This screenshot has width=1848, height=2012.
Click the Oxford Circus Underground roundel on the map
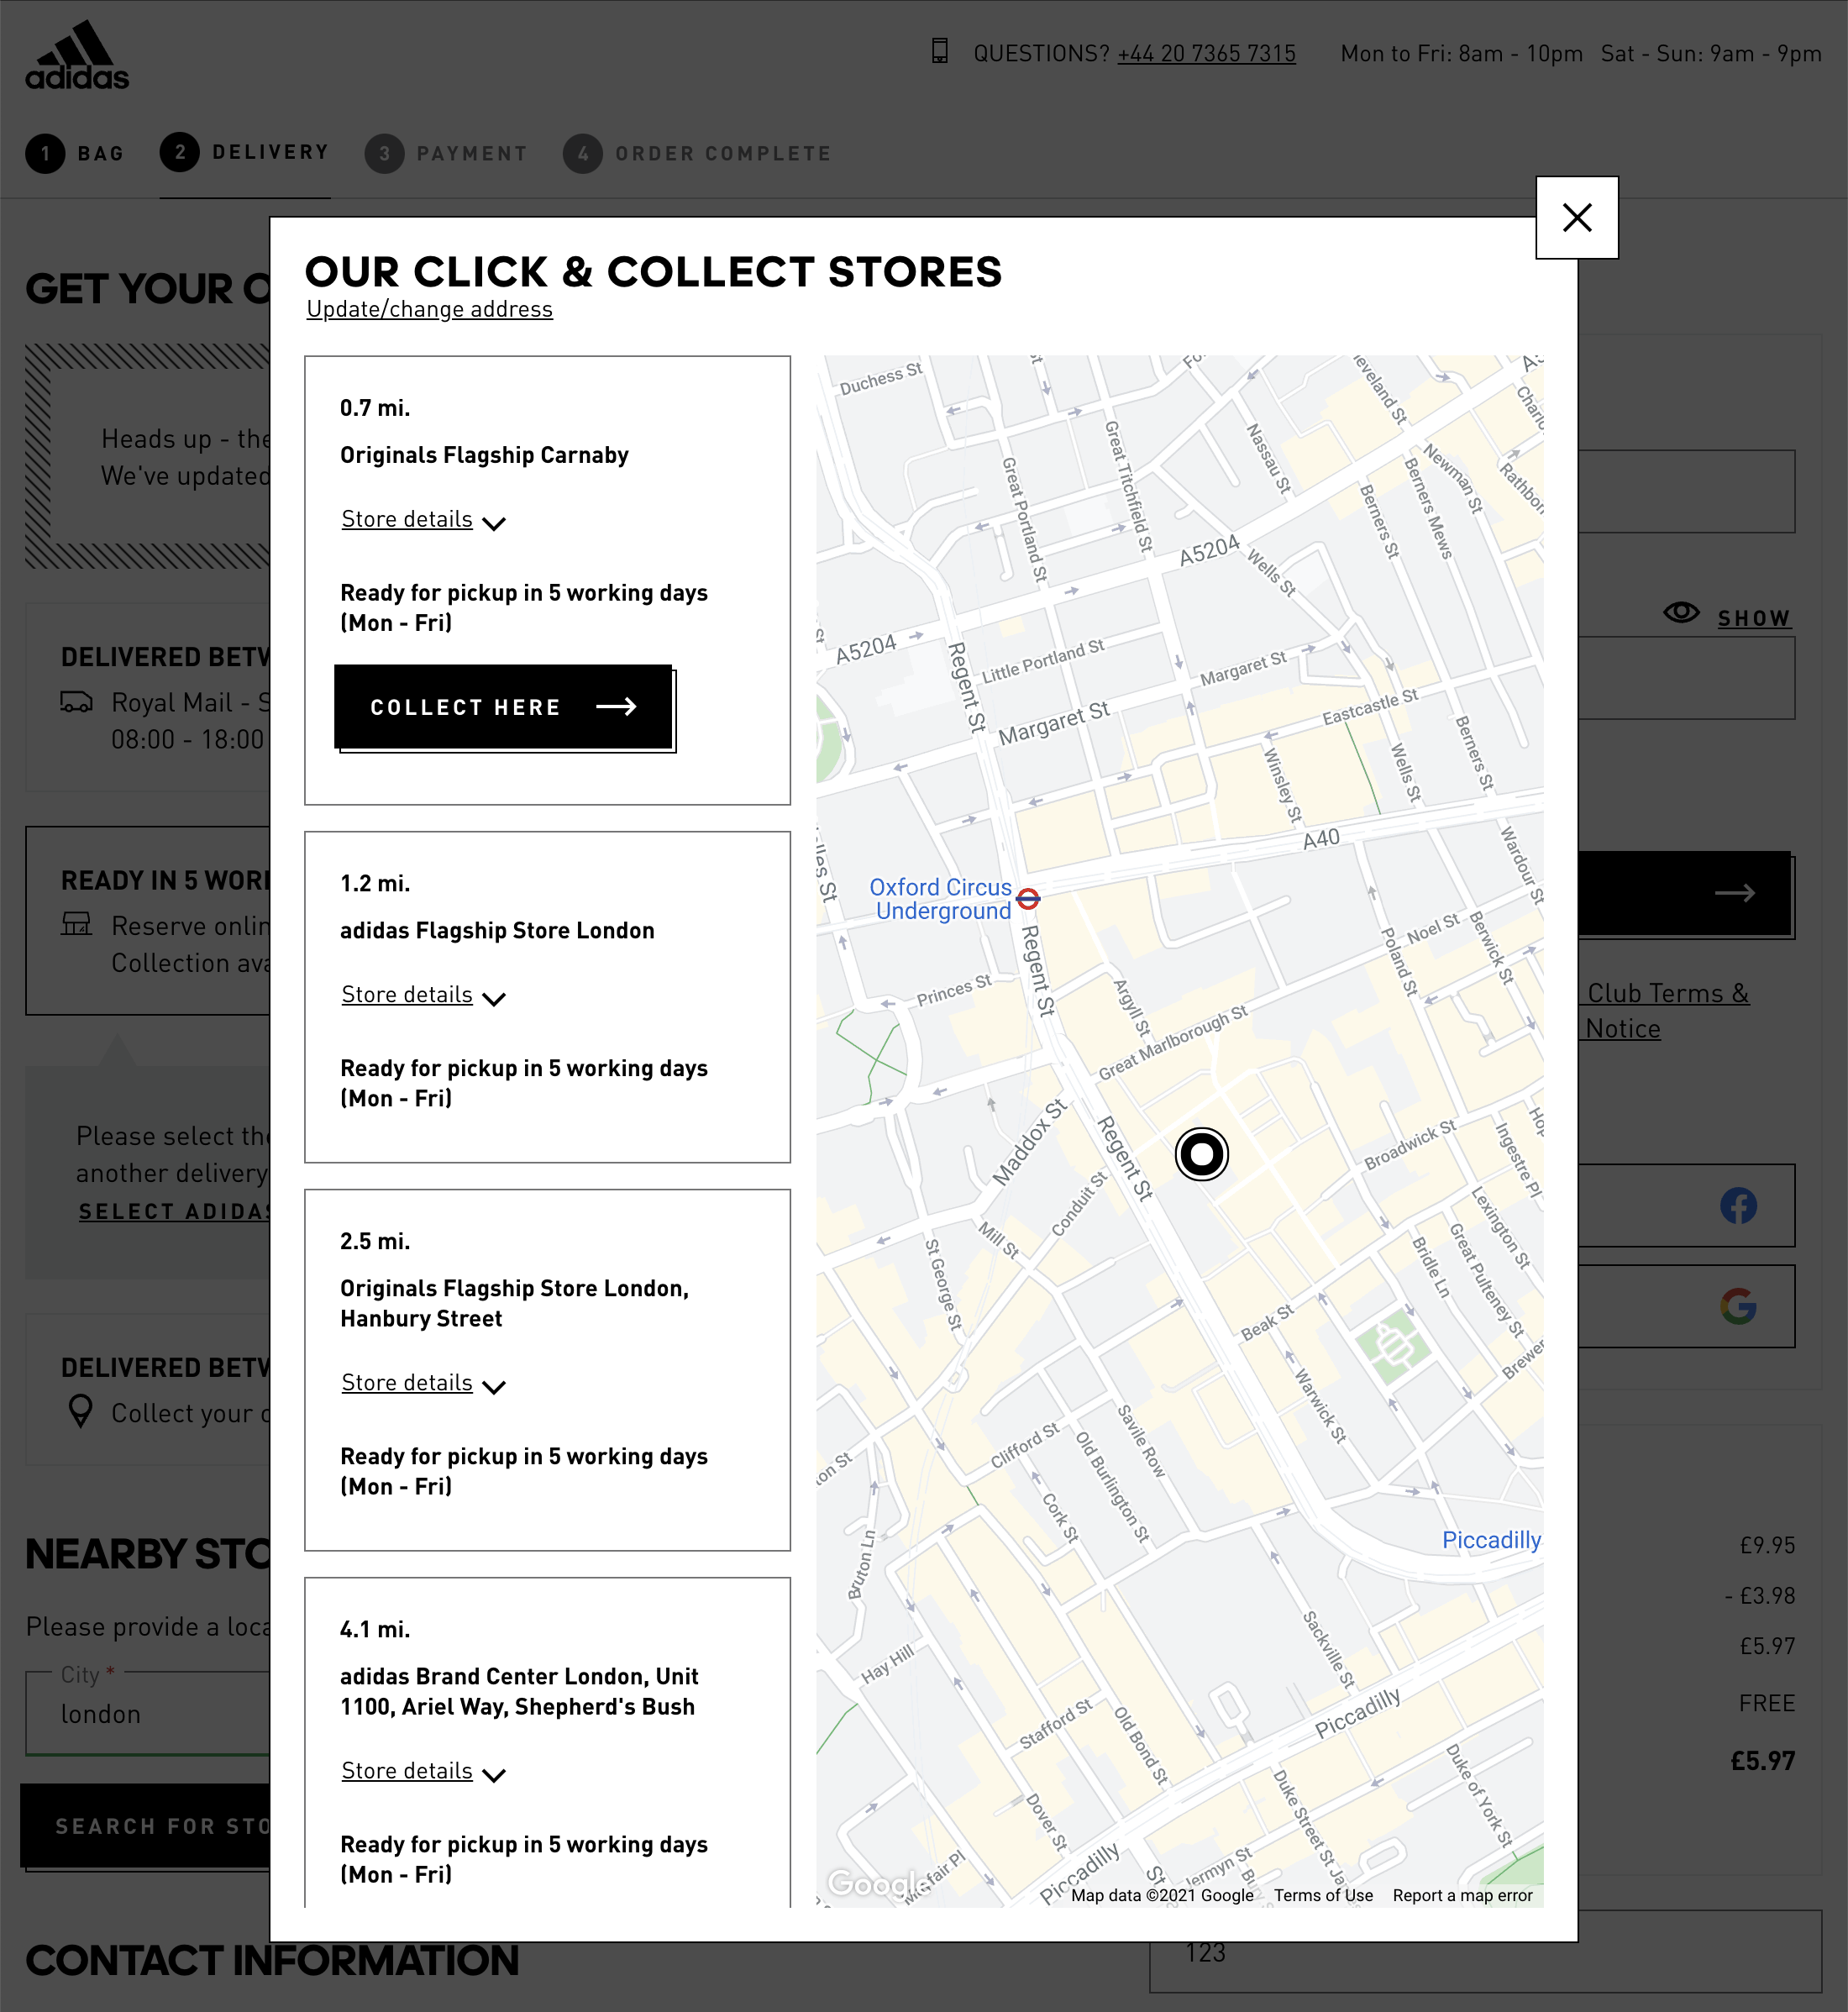1028,899
